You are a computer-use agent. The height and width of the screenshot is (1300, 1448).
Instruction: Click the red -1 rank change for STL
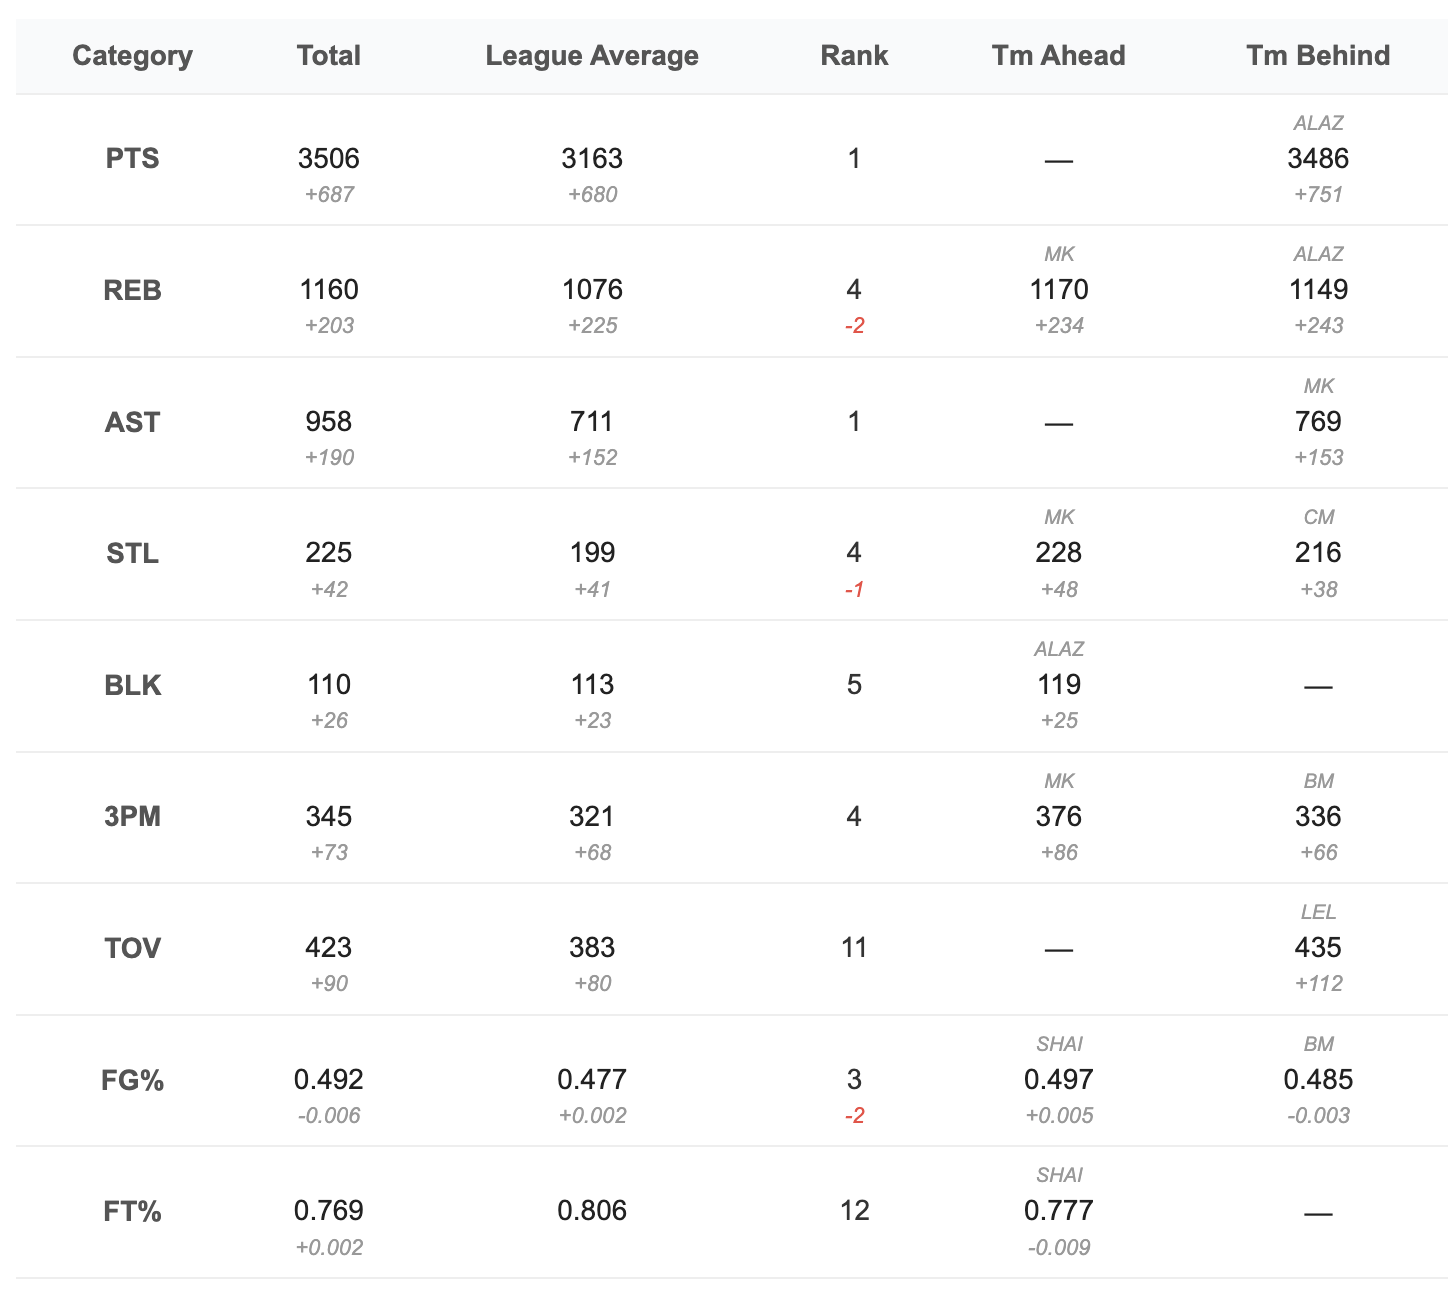854,589
